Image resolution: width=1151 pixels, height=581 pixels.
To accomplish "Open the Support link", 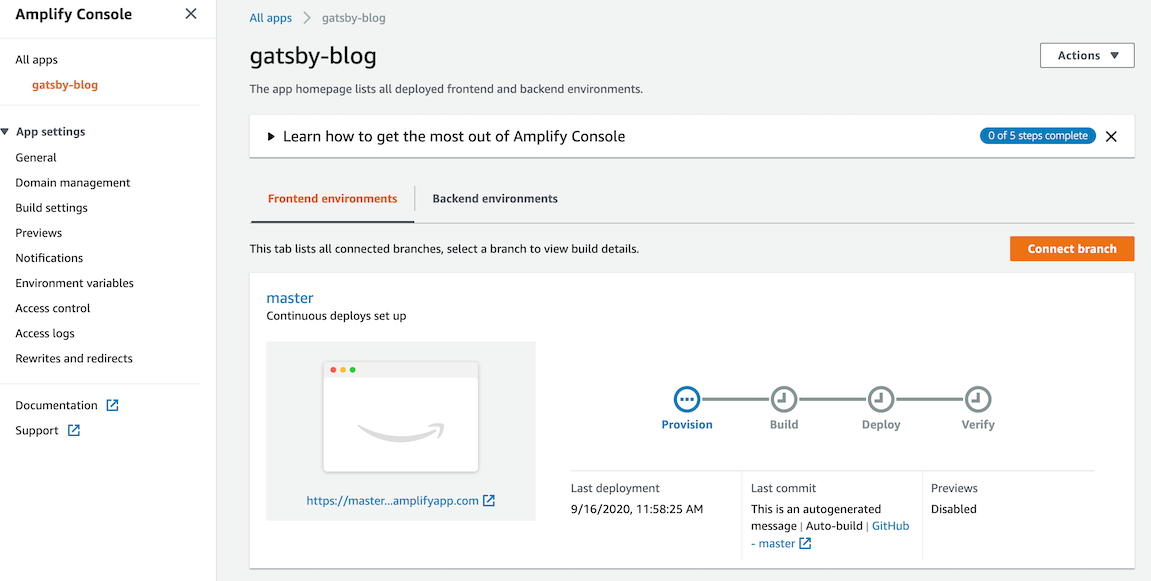I will click(x=37, y=430).
